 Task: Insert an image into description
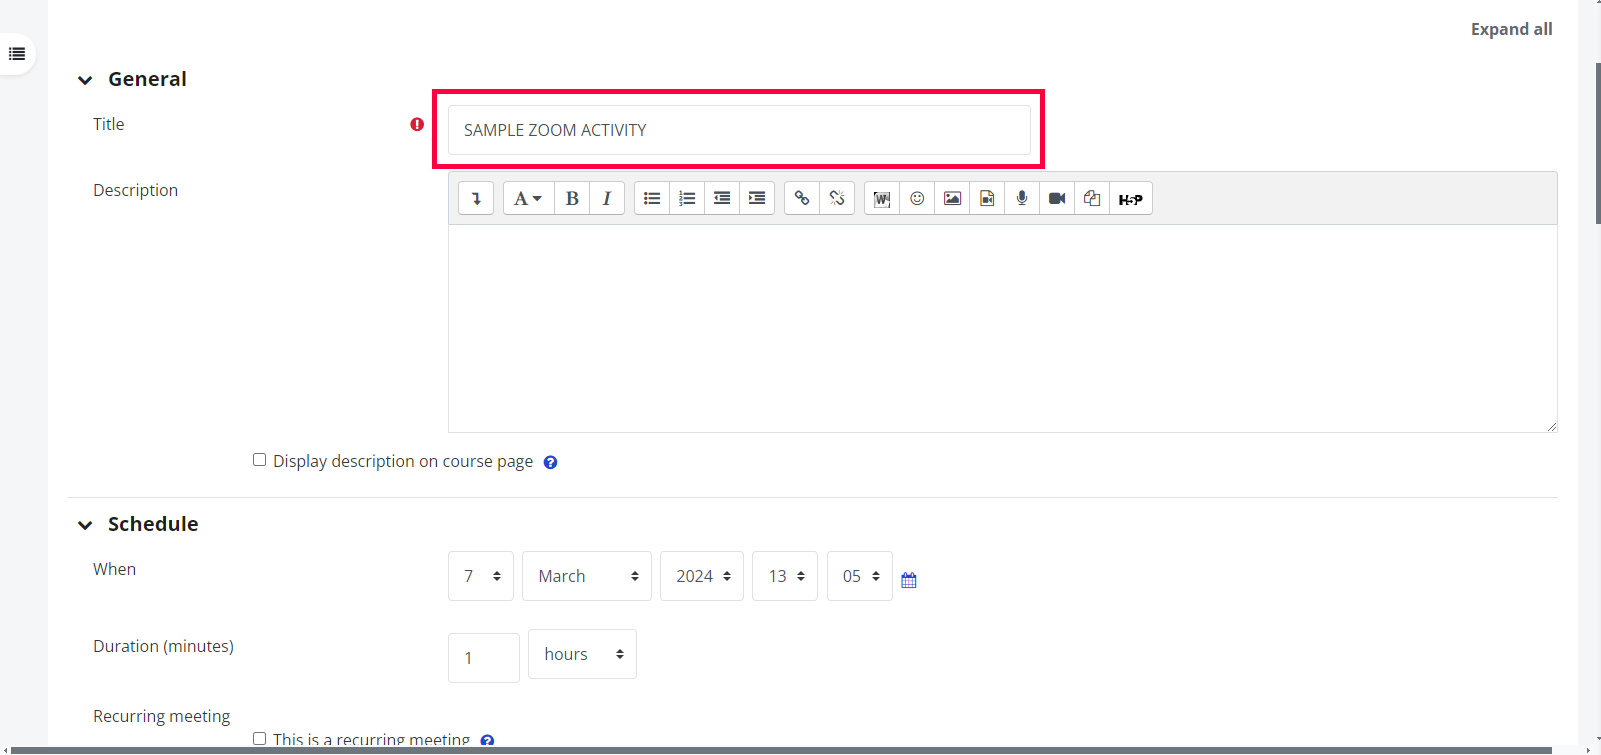[952, 198]
